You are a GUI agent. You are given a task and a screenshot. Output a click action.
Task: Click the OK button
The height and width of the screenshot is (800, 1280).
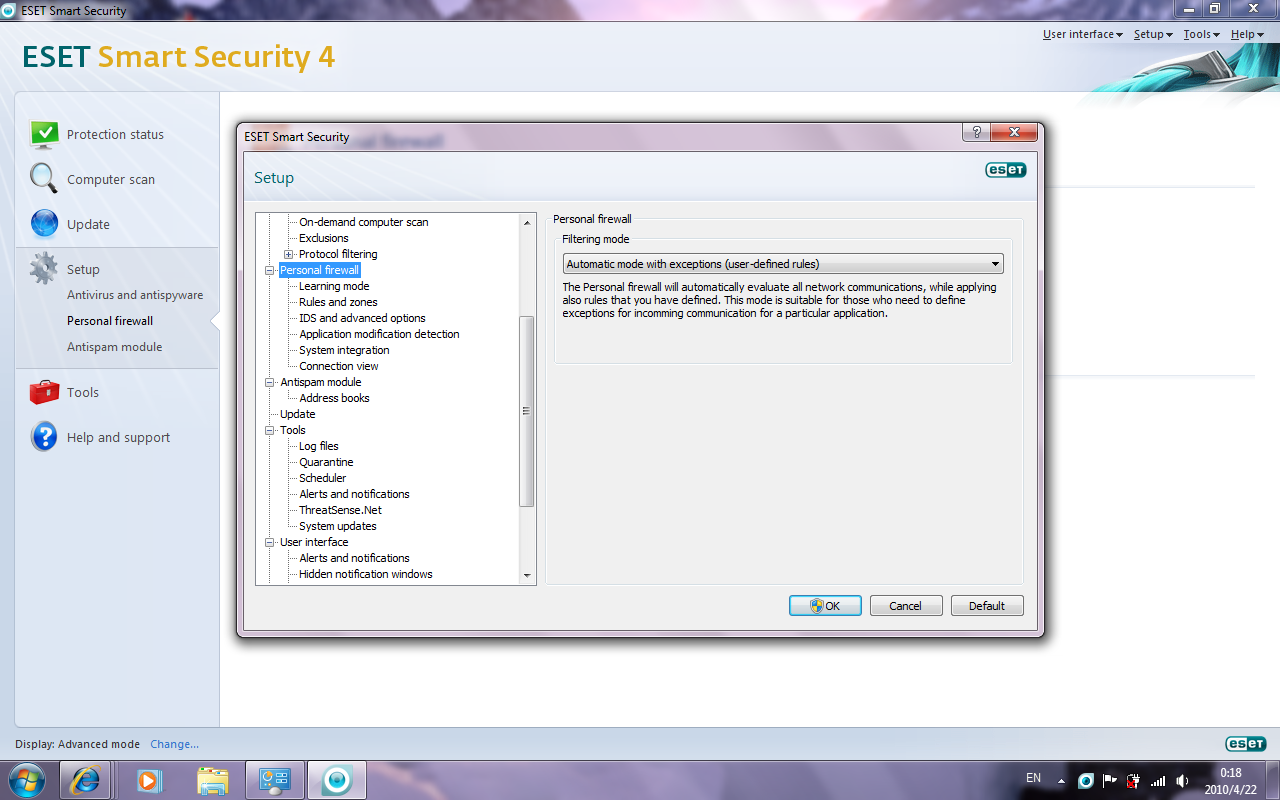[x=825, y=606]
